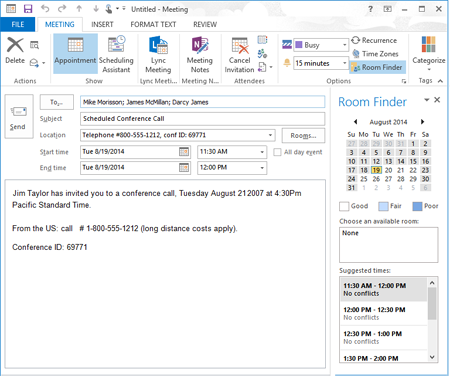
Task: Click the Calendar icon in Actions group
Action: (34, 45)
